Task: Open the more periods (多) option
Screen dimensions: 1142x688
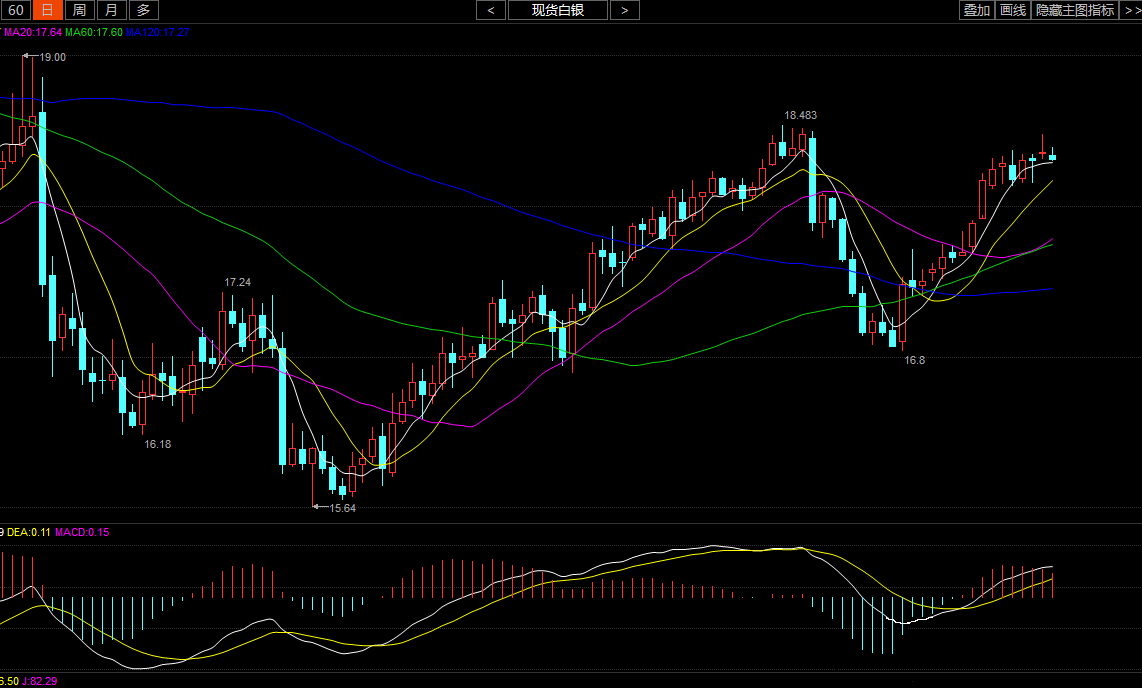Action: click(143, 10)
